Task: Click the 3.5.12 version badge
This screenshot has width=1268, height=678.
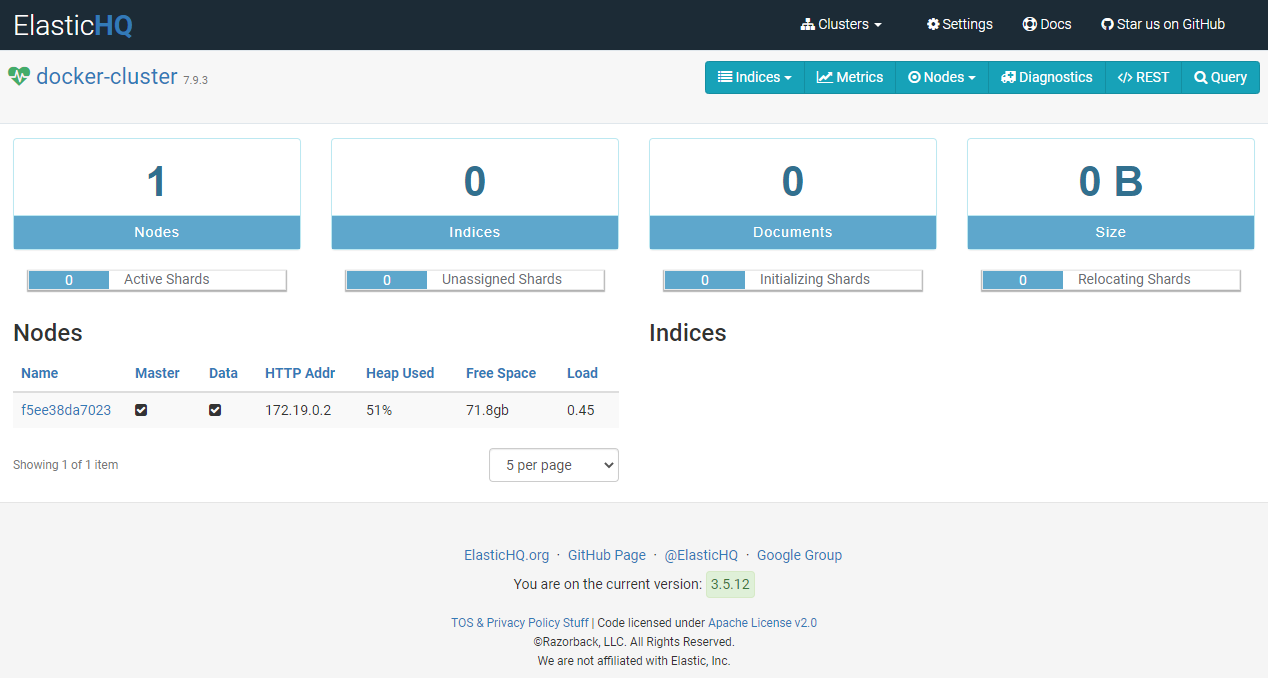Action: point(730,584)
